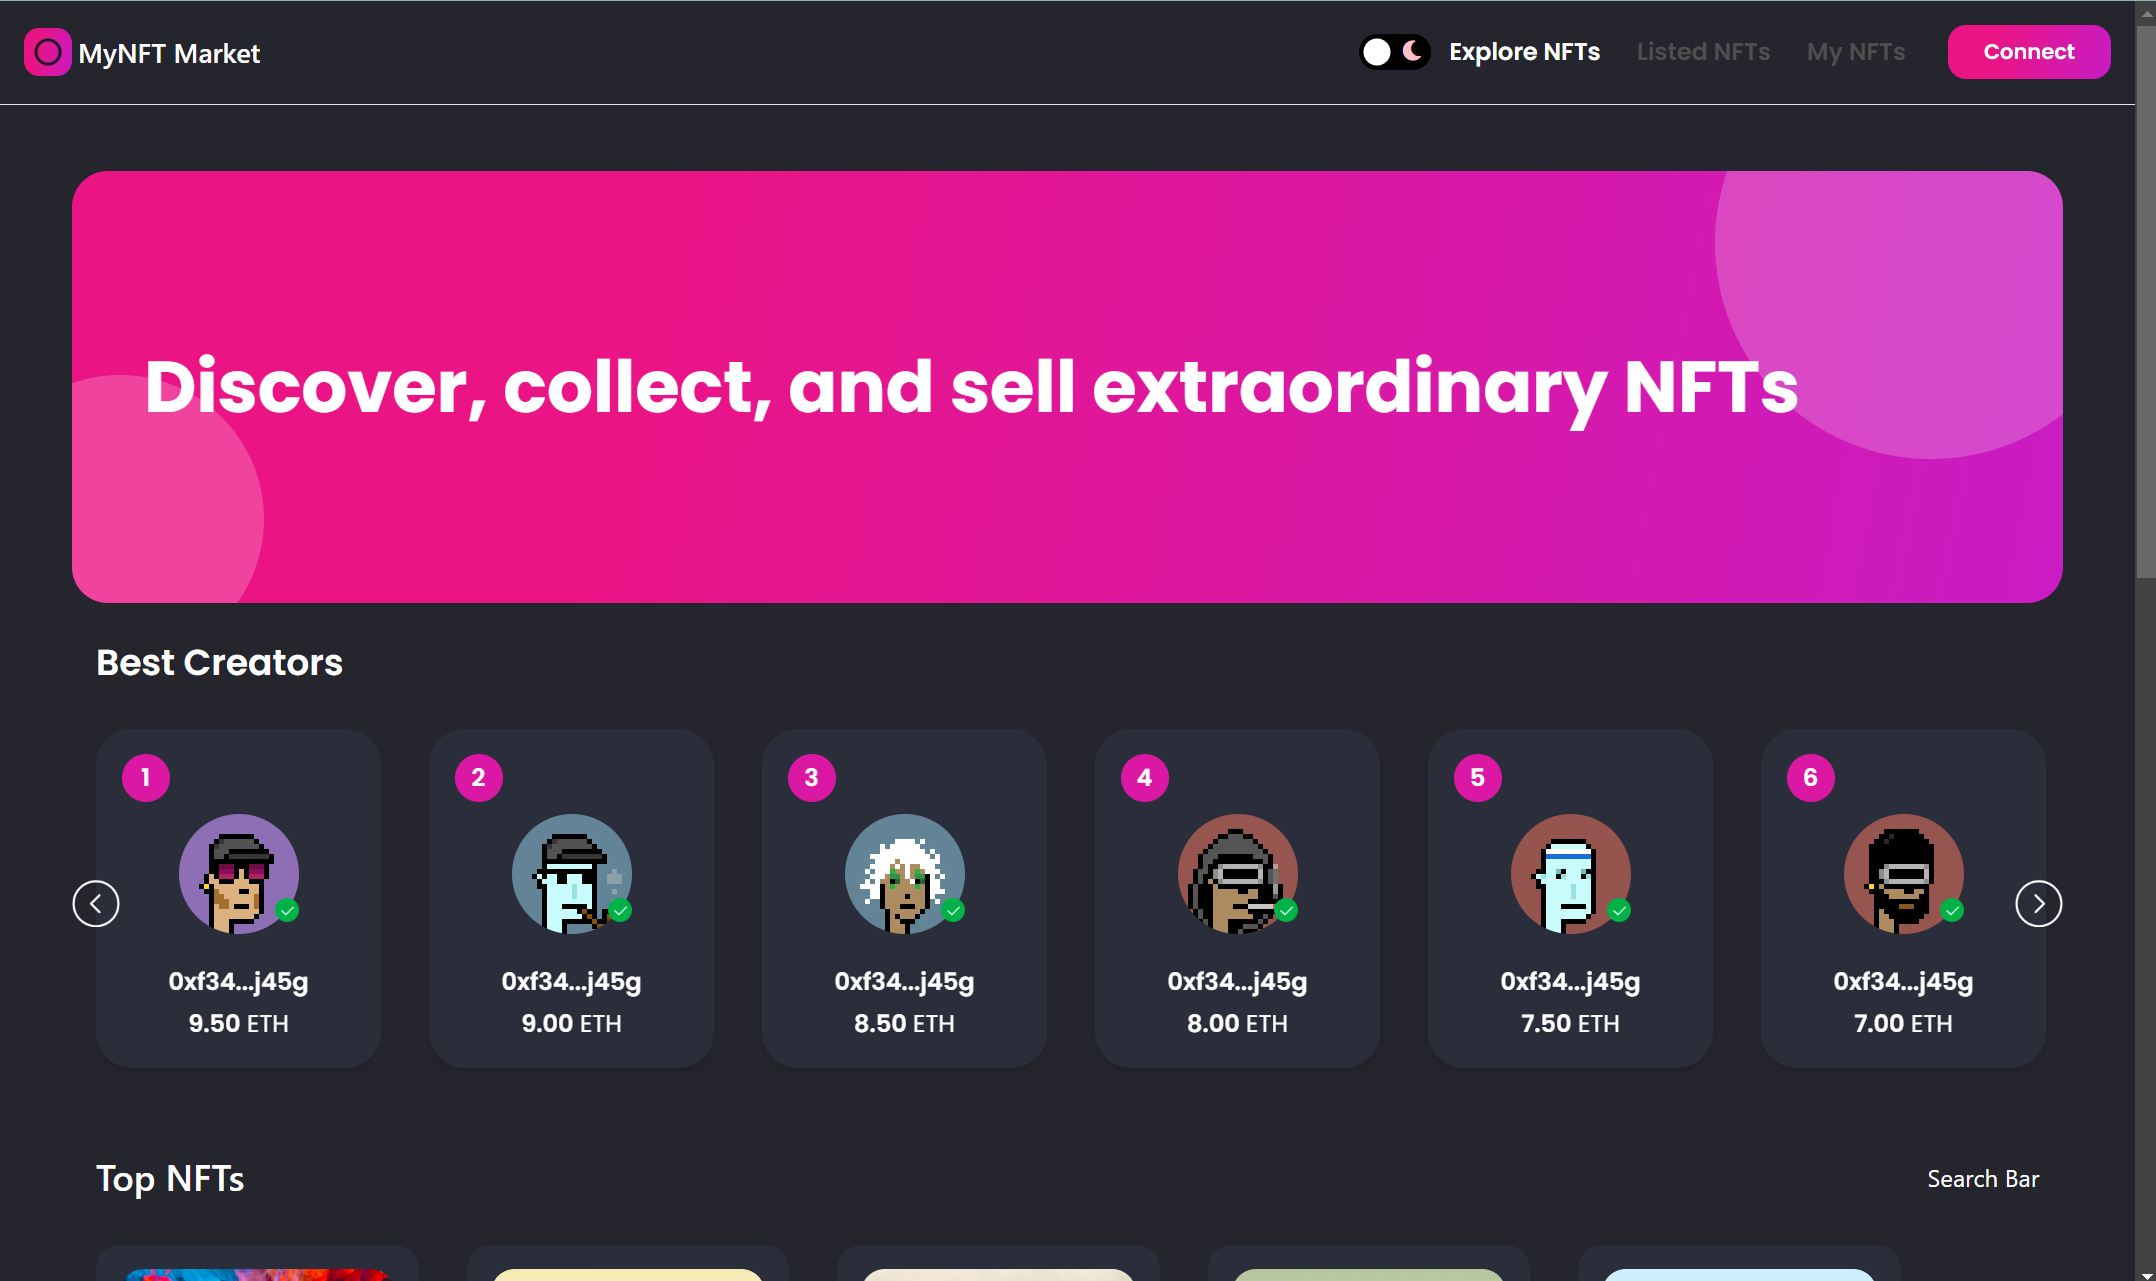Switch to the Listed NFTs section

[1703, 51]
